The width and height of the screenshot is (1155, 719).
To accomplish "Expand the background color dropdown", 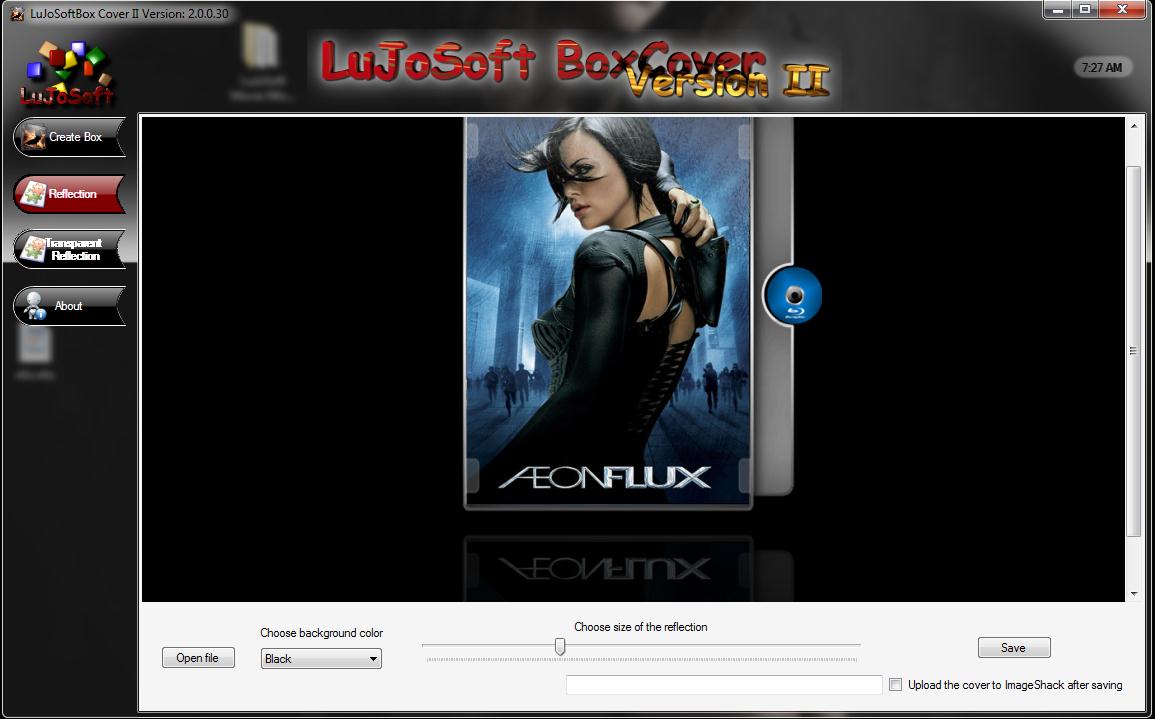I will tap(321, 659).
